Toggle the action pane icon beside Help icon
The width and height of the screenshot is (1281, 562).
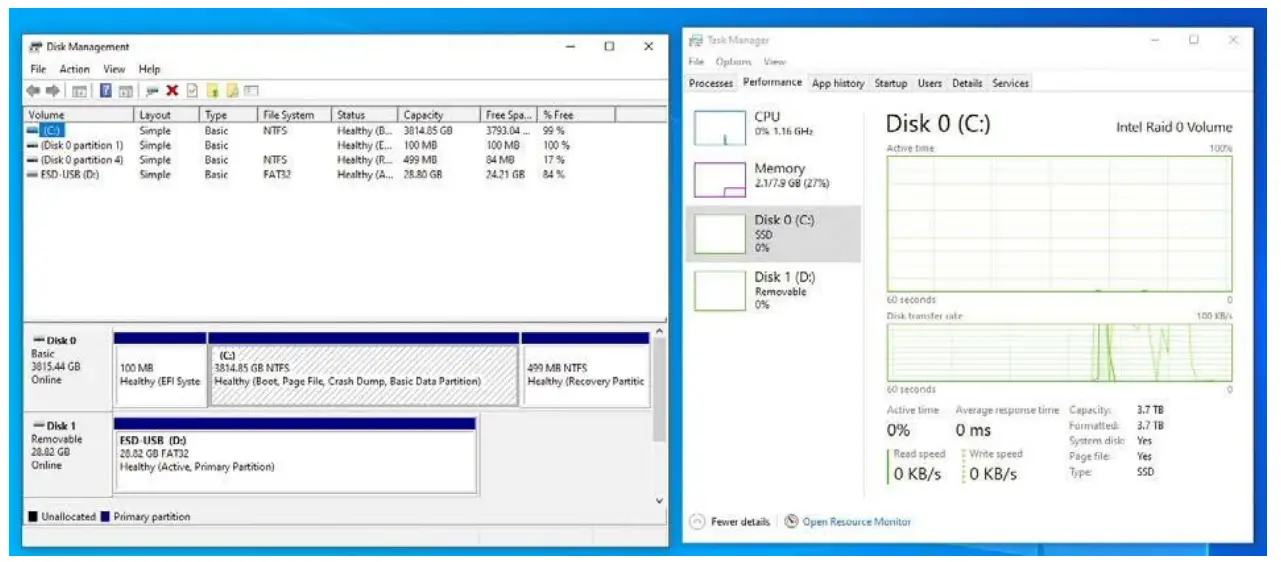(126, 91)
